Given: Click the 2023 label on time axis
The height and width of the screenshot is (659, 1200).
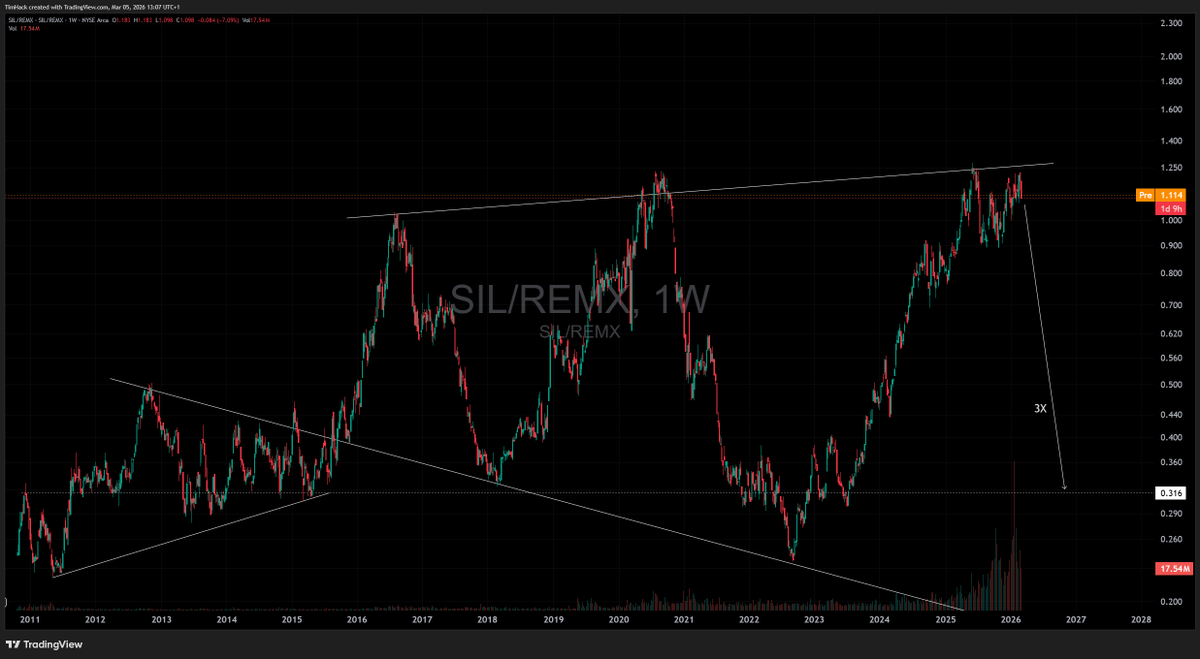Looking at the screenshot, I should [x=814, y=620].
